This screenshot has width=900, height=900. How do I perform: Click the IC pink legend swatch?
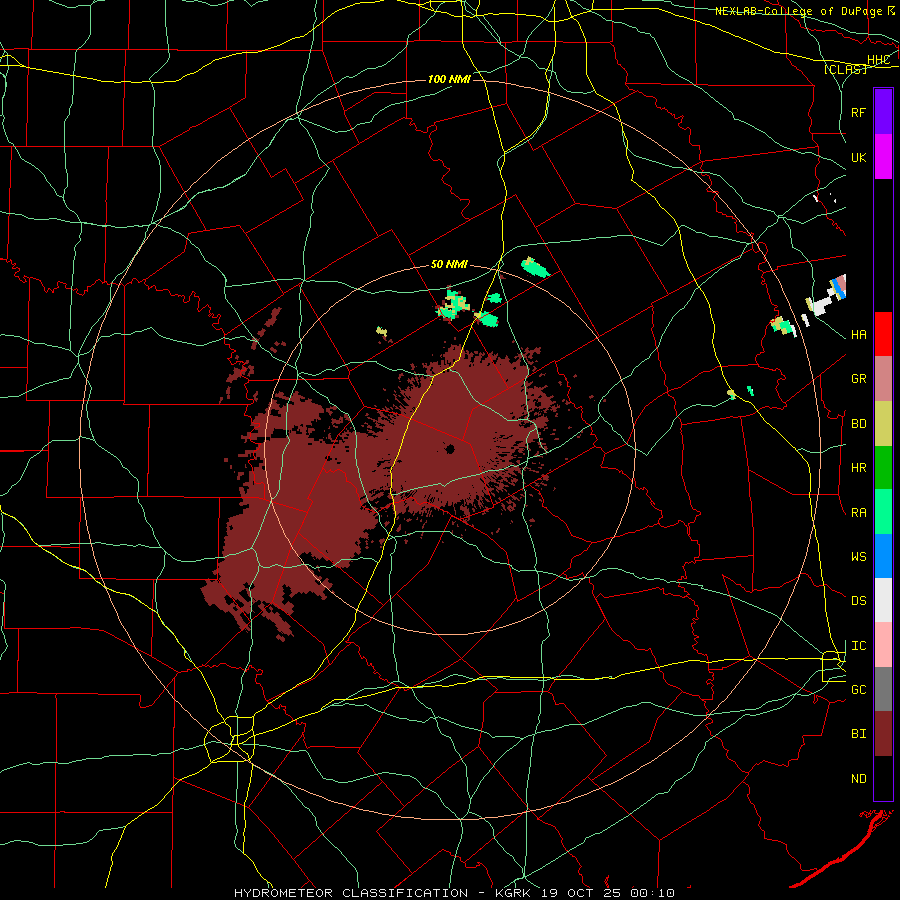[883, 645]
